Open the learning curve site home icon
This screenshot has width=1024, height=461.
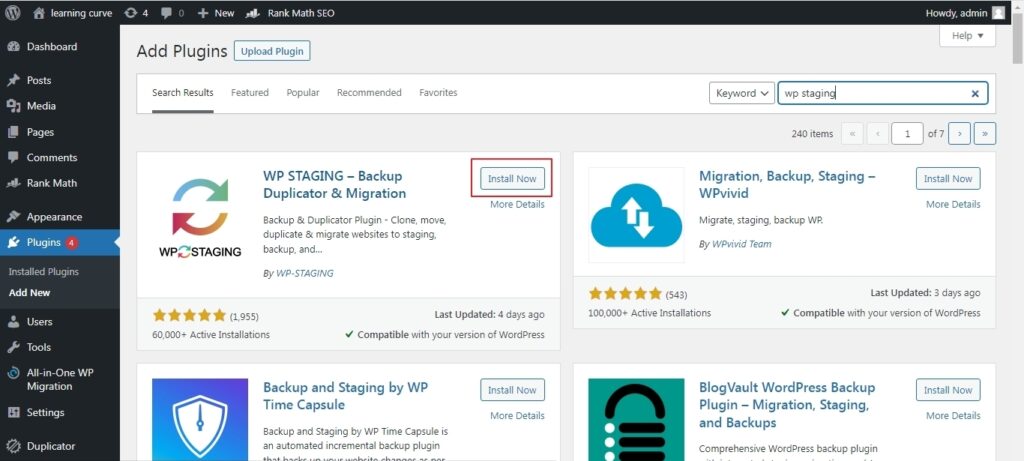tap(39, 12)
